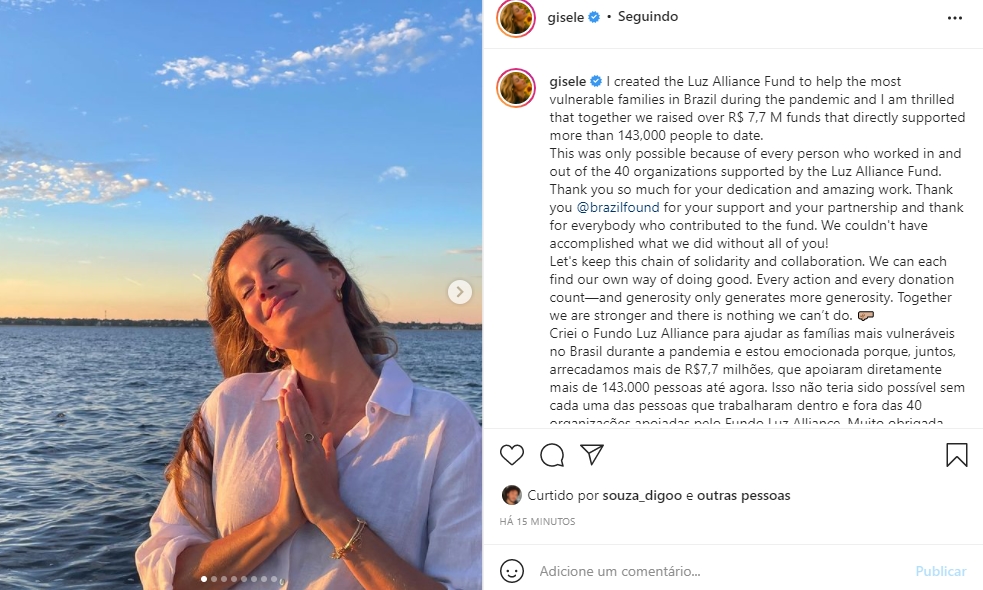
Task: Open emoji picker smiley icon
Action: (512, 571)
